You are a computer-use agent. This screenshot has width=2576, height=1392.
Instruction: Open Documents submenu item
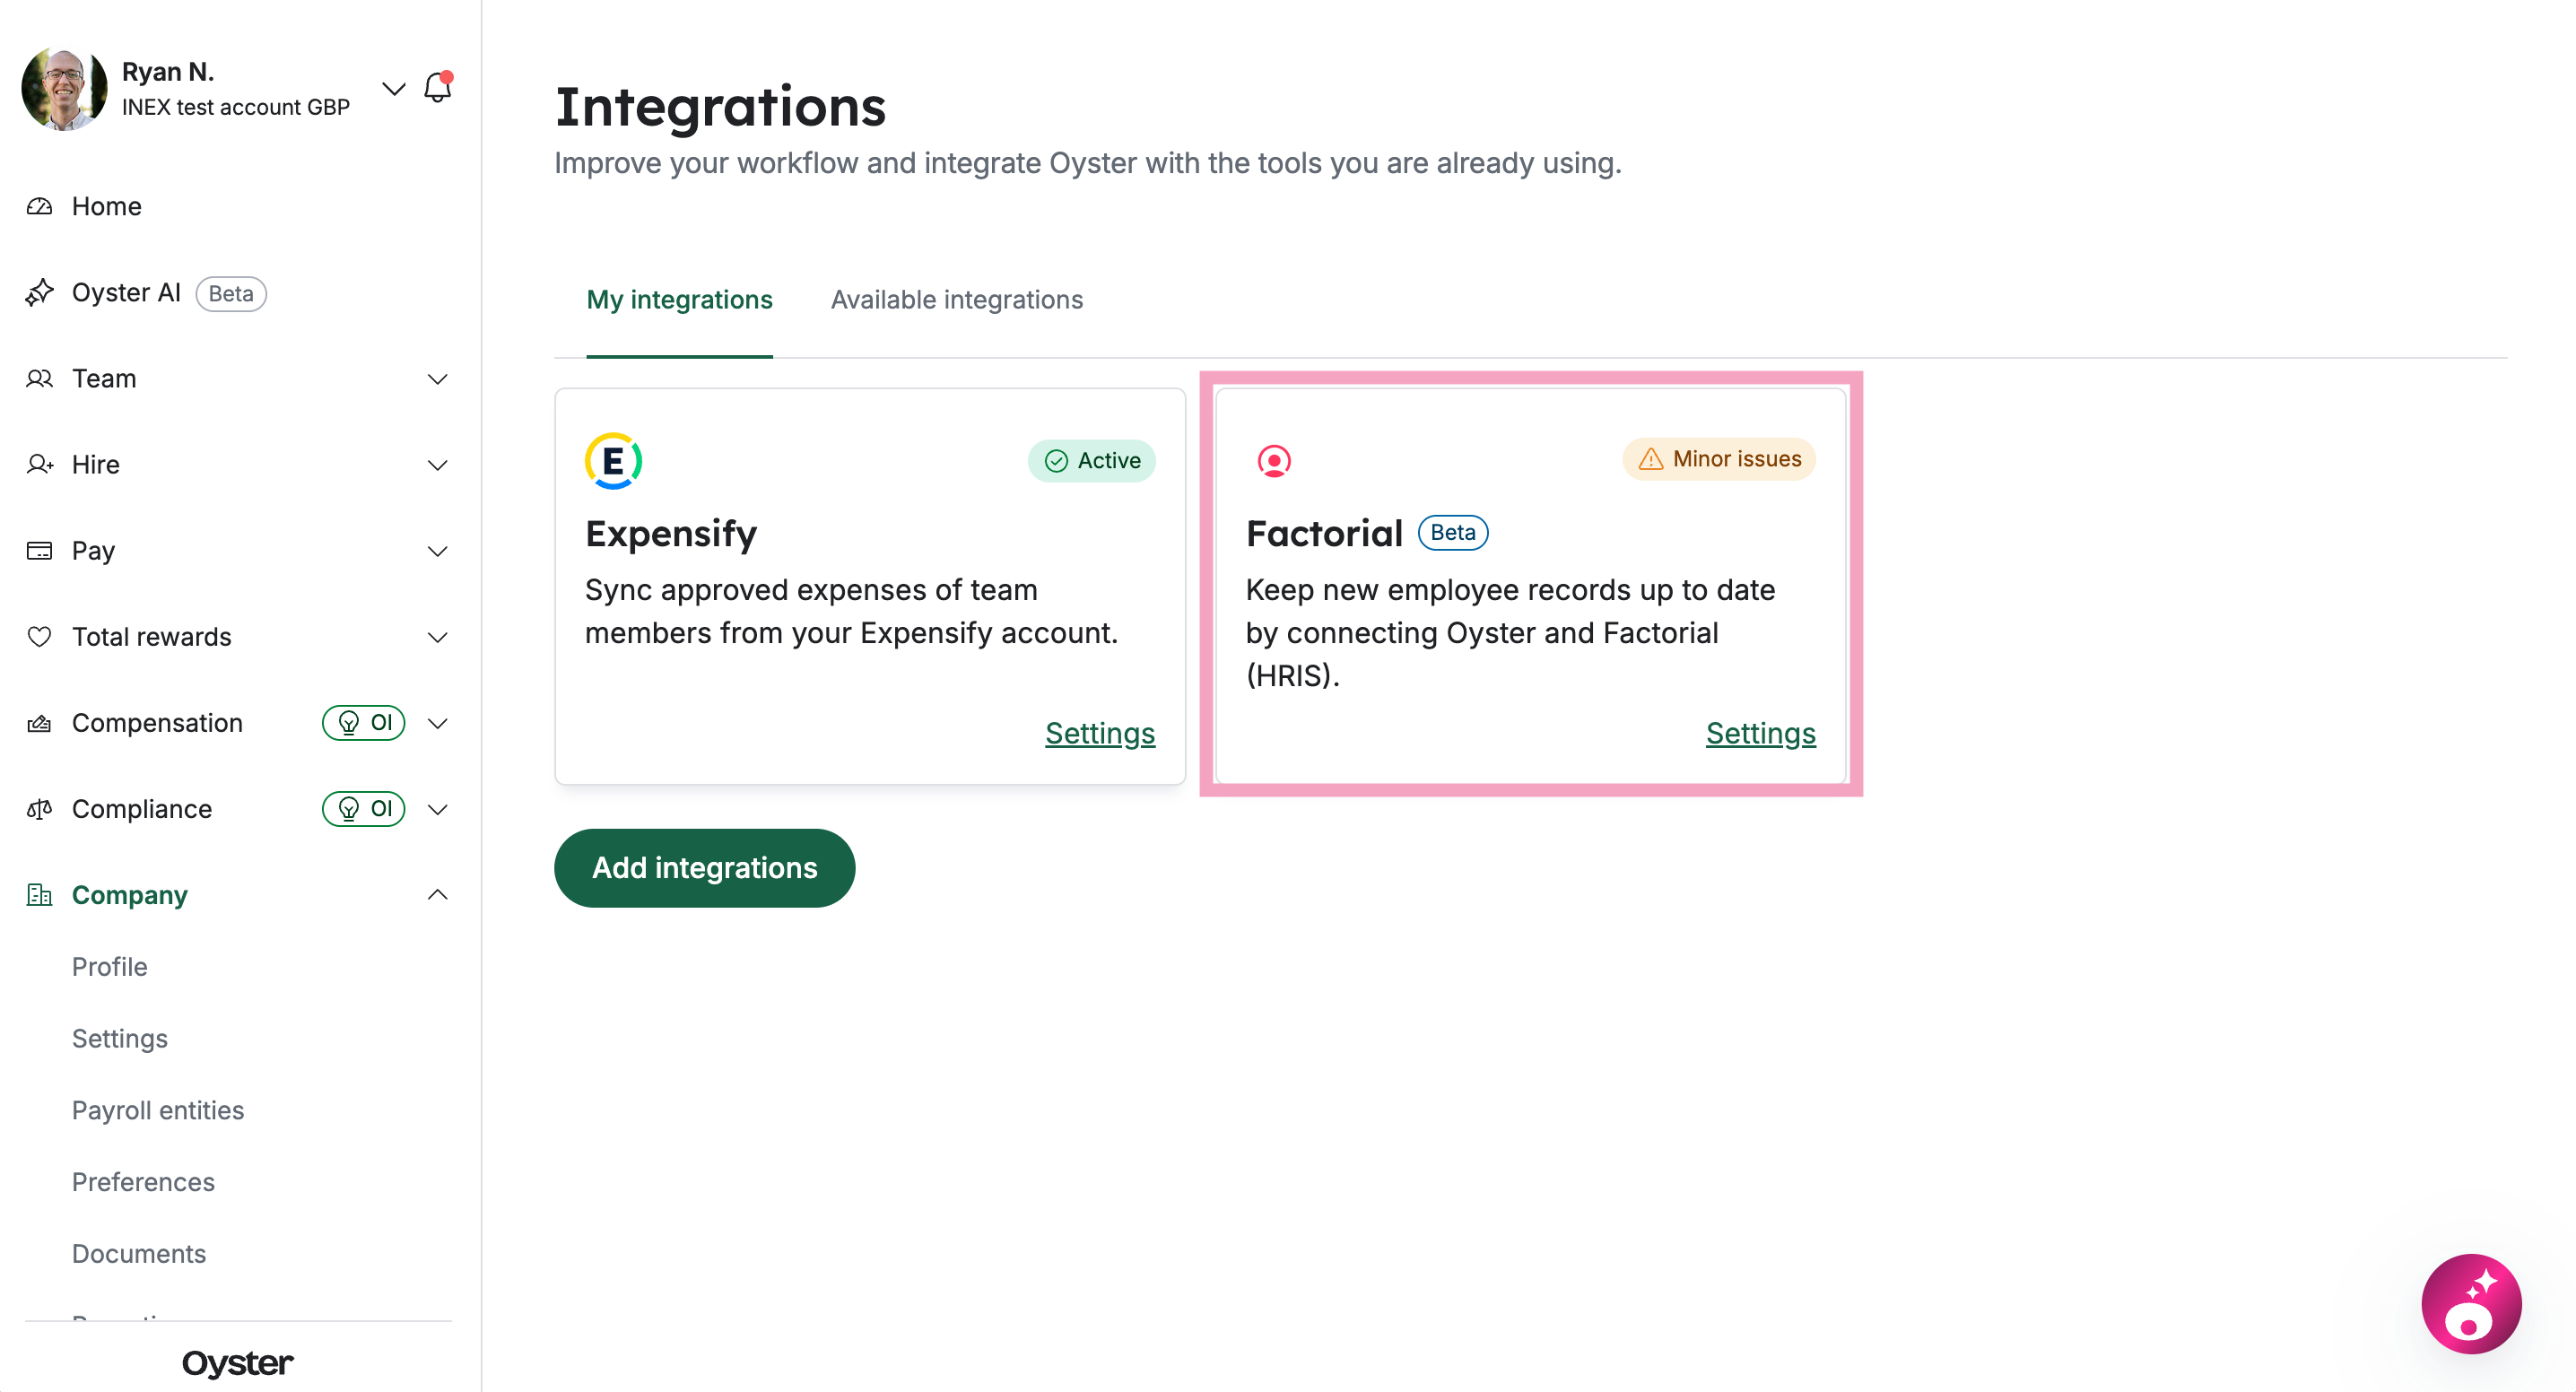pyautogui.click(x=138, y=1254)
